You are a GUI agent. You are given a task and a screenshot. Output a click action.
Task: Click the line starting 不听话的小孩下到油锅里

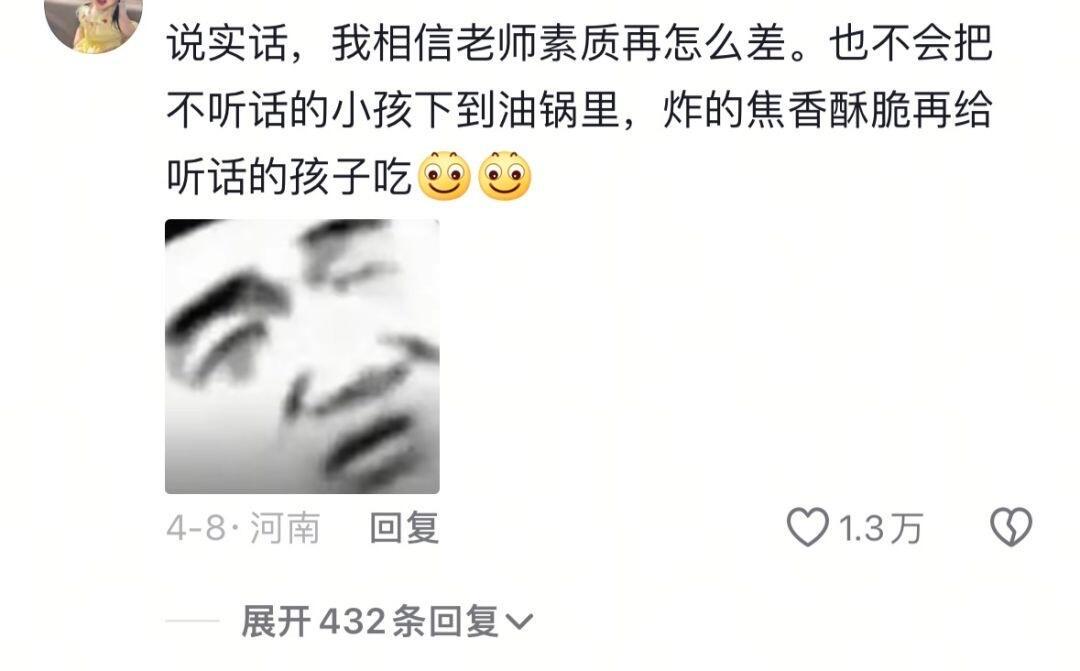[x=579, y=110]
